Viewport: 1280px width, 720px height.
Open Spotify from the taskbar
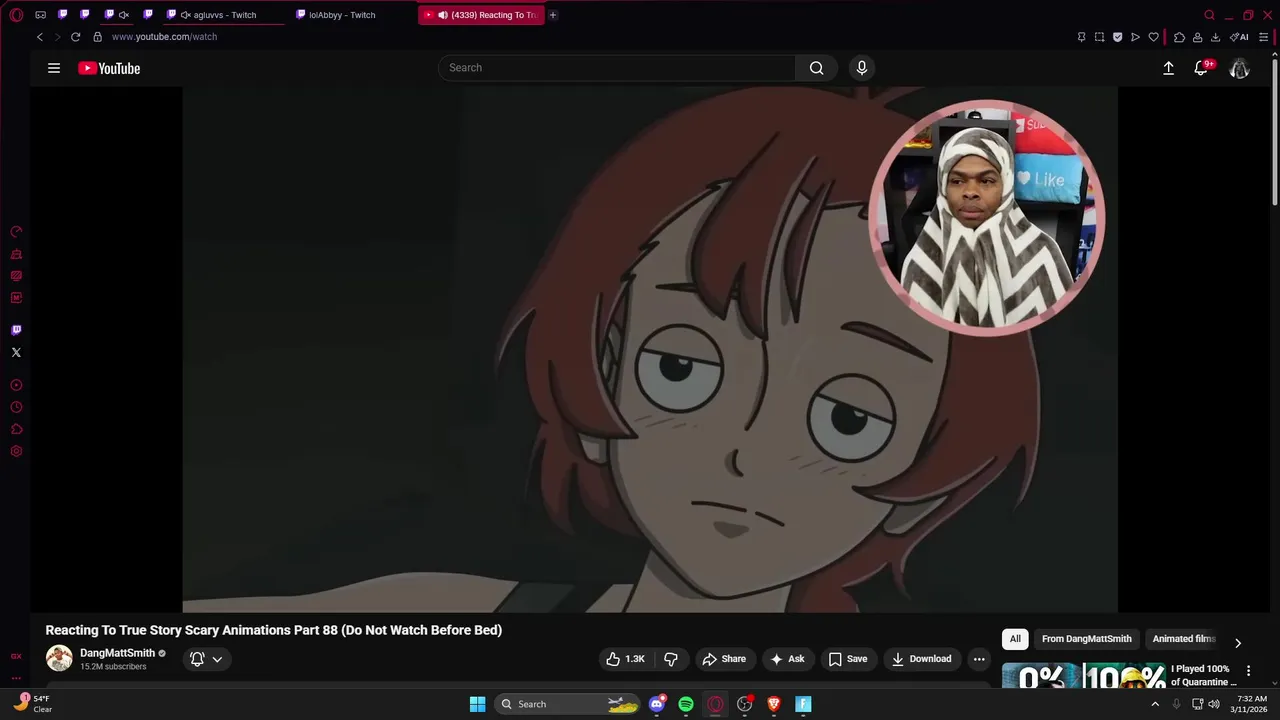click(686, 704)
